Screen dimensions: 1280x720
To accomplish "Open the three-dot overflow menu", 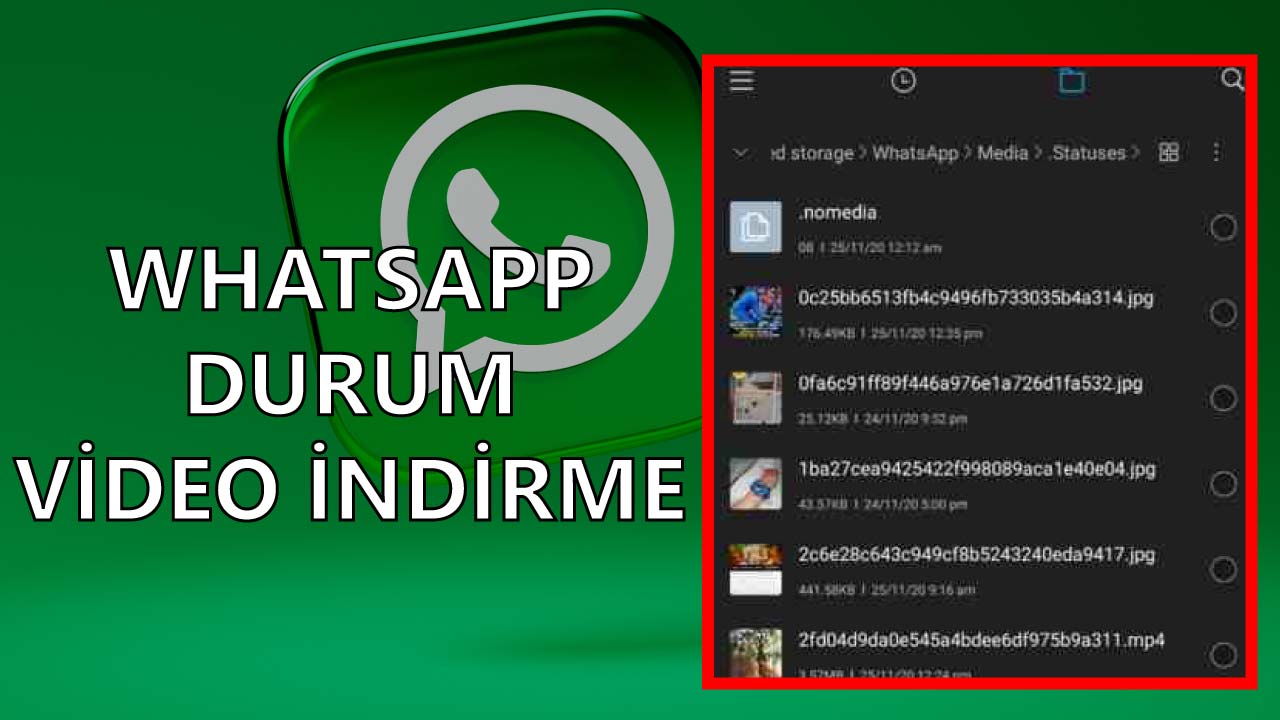I will point(1216,152).
